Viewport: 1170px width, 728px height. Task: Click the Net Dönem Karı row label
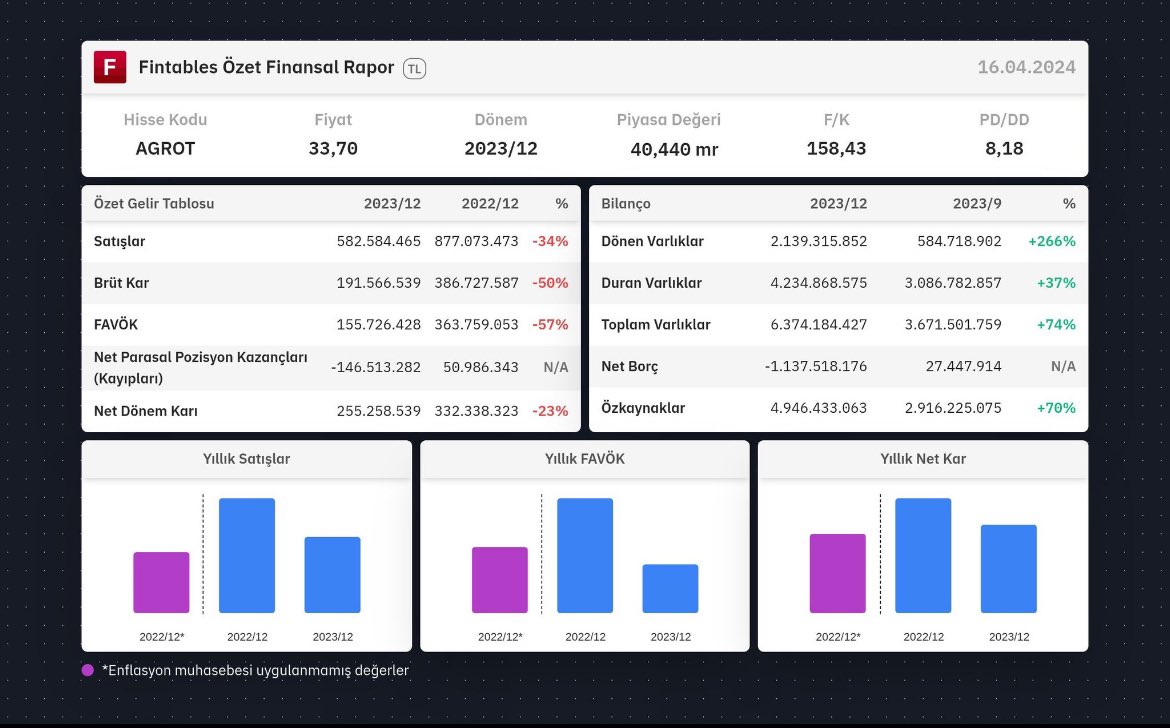pos(146,411)
